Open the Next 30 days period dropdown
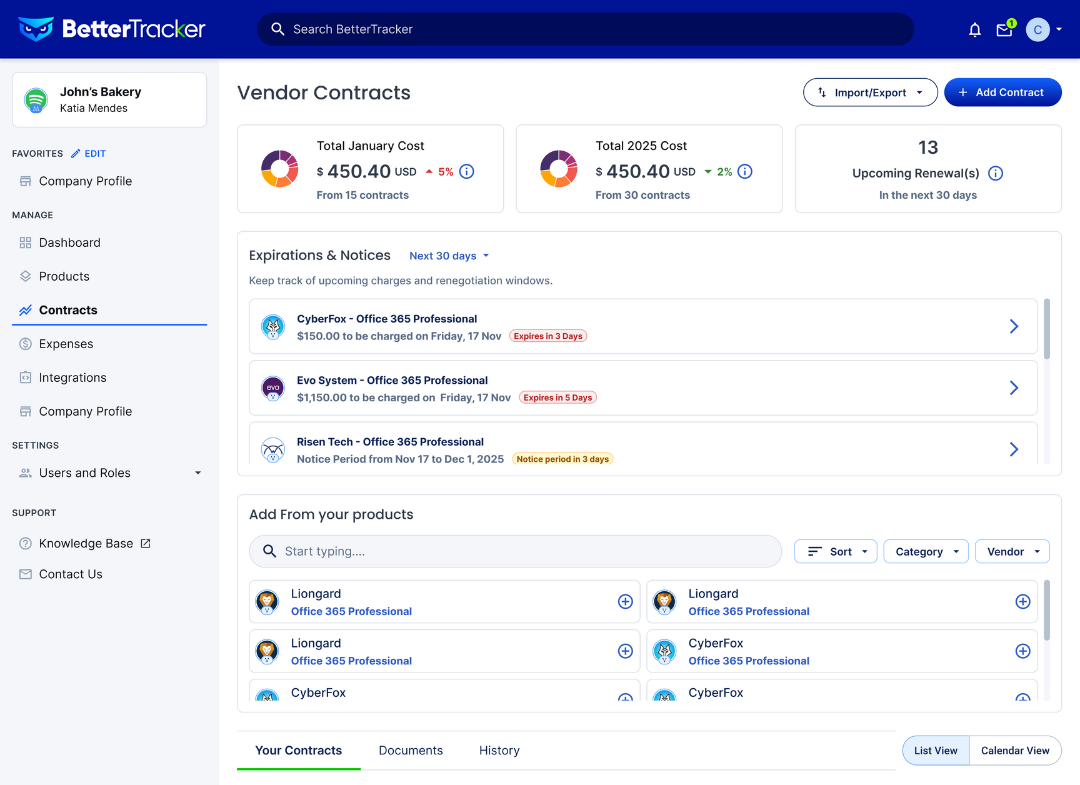The width and height of the screenshot is (1080, 785). tap(449, 255)
